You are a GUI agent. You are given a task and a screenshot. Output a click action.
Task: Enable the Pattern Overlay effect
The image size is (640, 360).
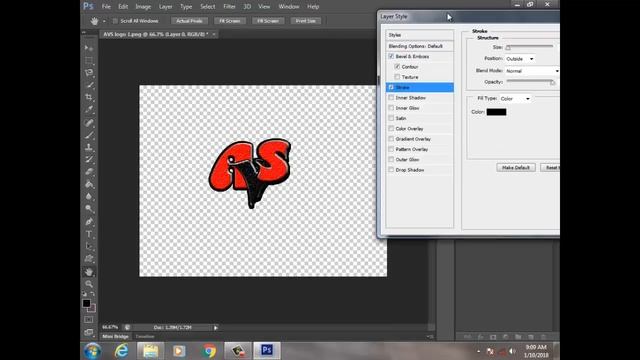pyautogui.click(x=391, y=149)
